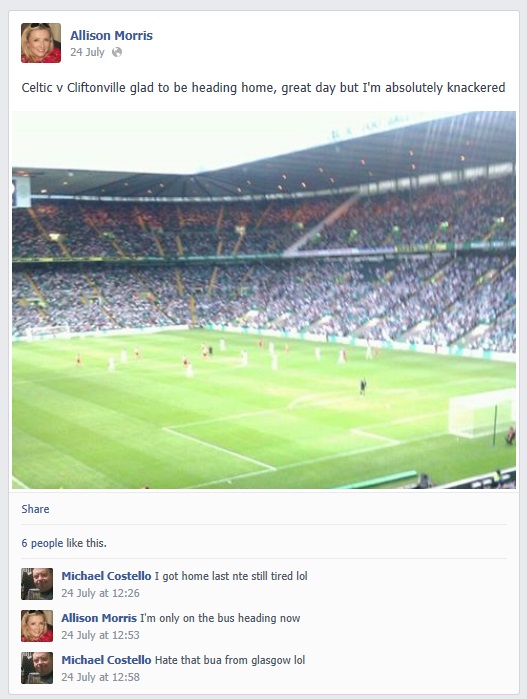Viewport: 527px width, 699px height.
Task: Open the 24 July at 12:26 timestamp
Action: tap(100, 593)
